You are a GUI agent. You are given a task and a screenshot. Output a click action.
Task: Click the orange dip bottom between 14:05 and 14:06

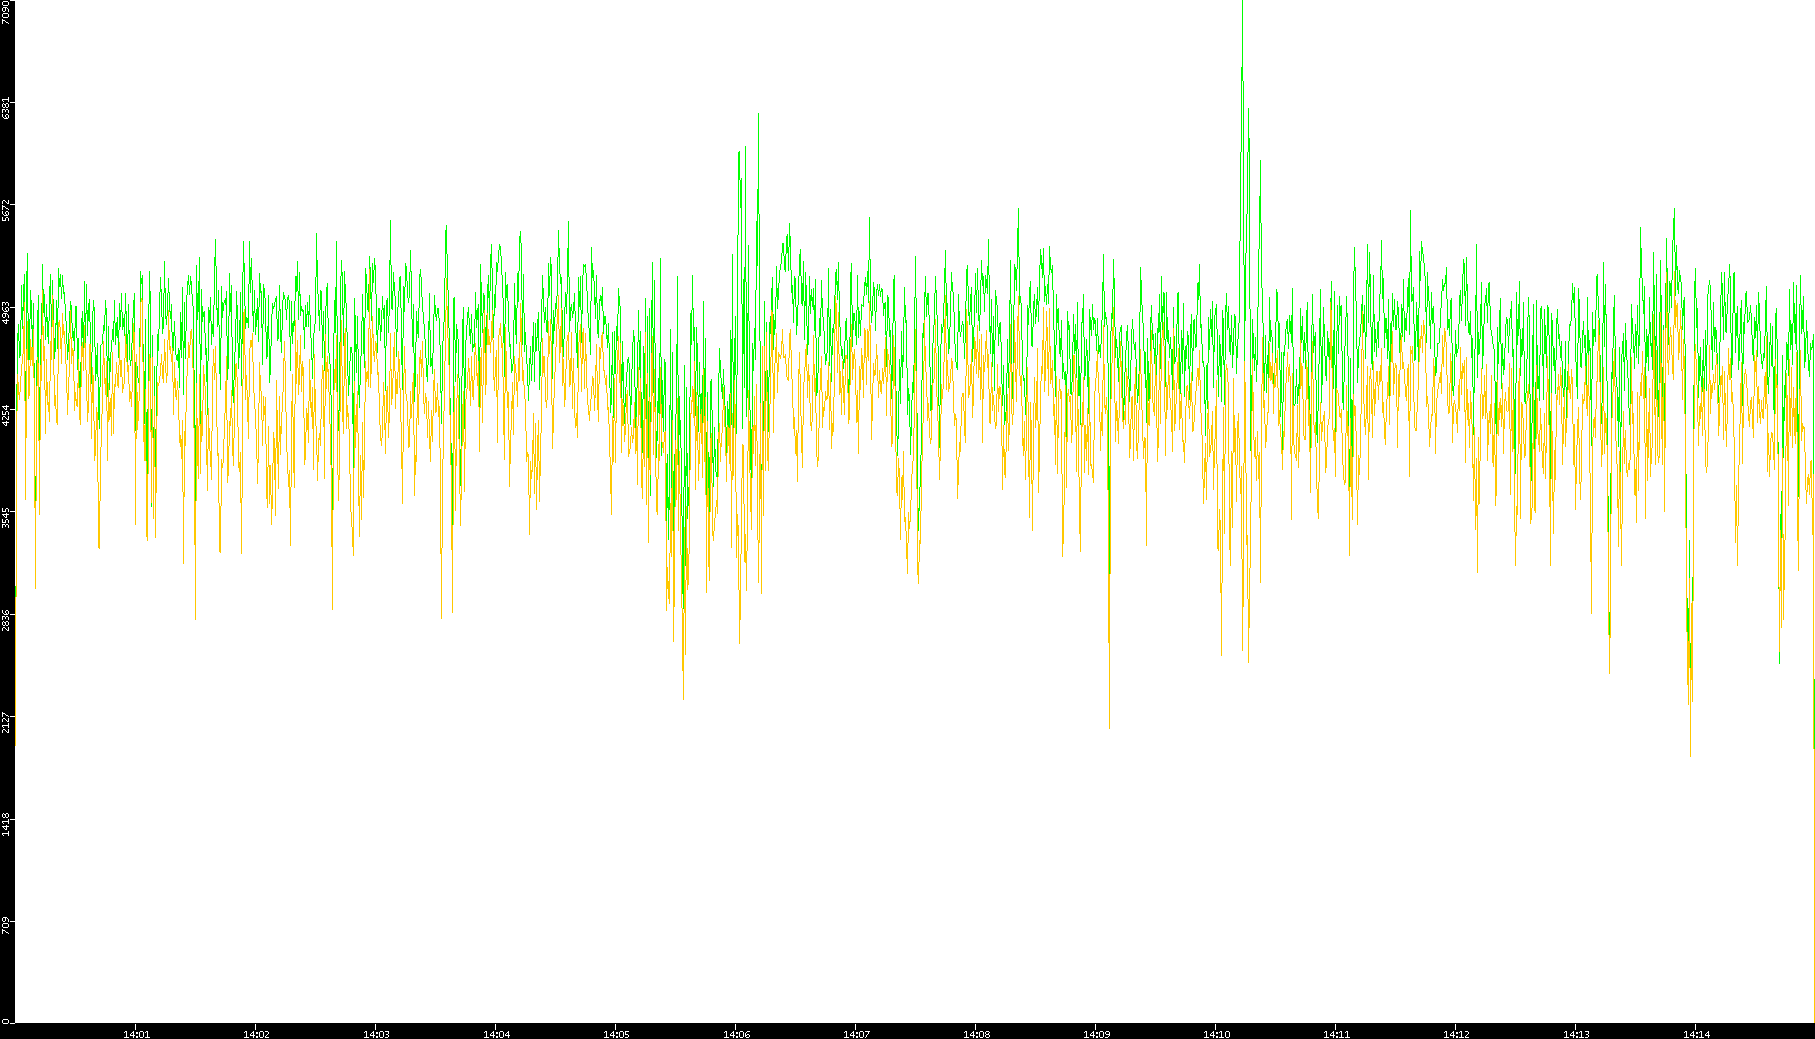[683, 668]
